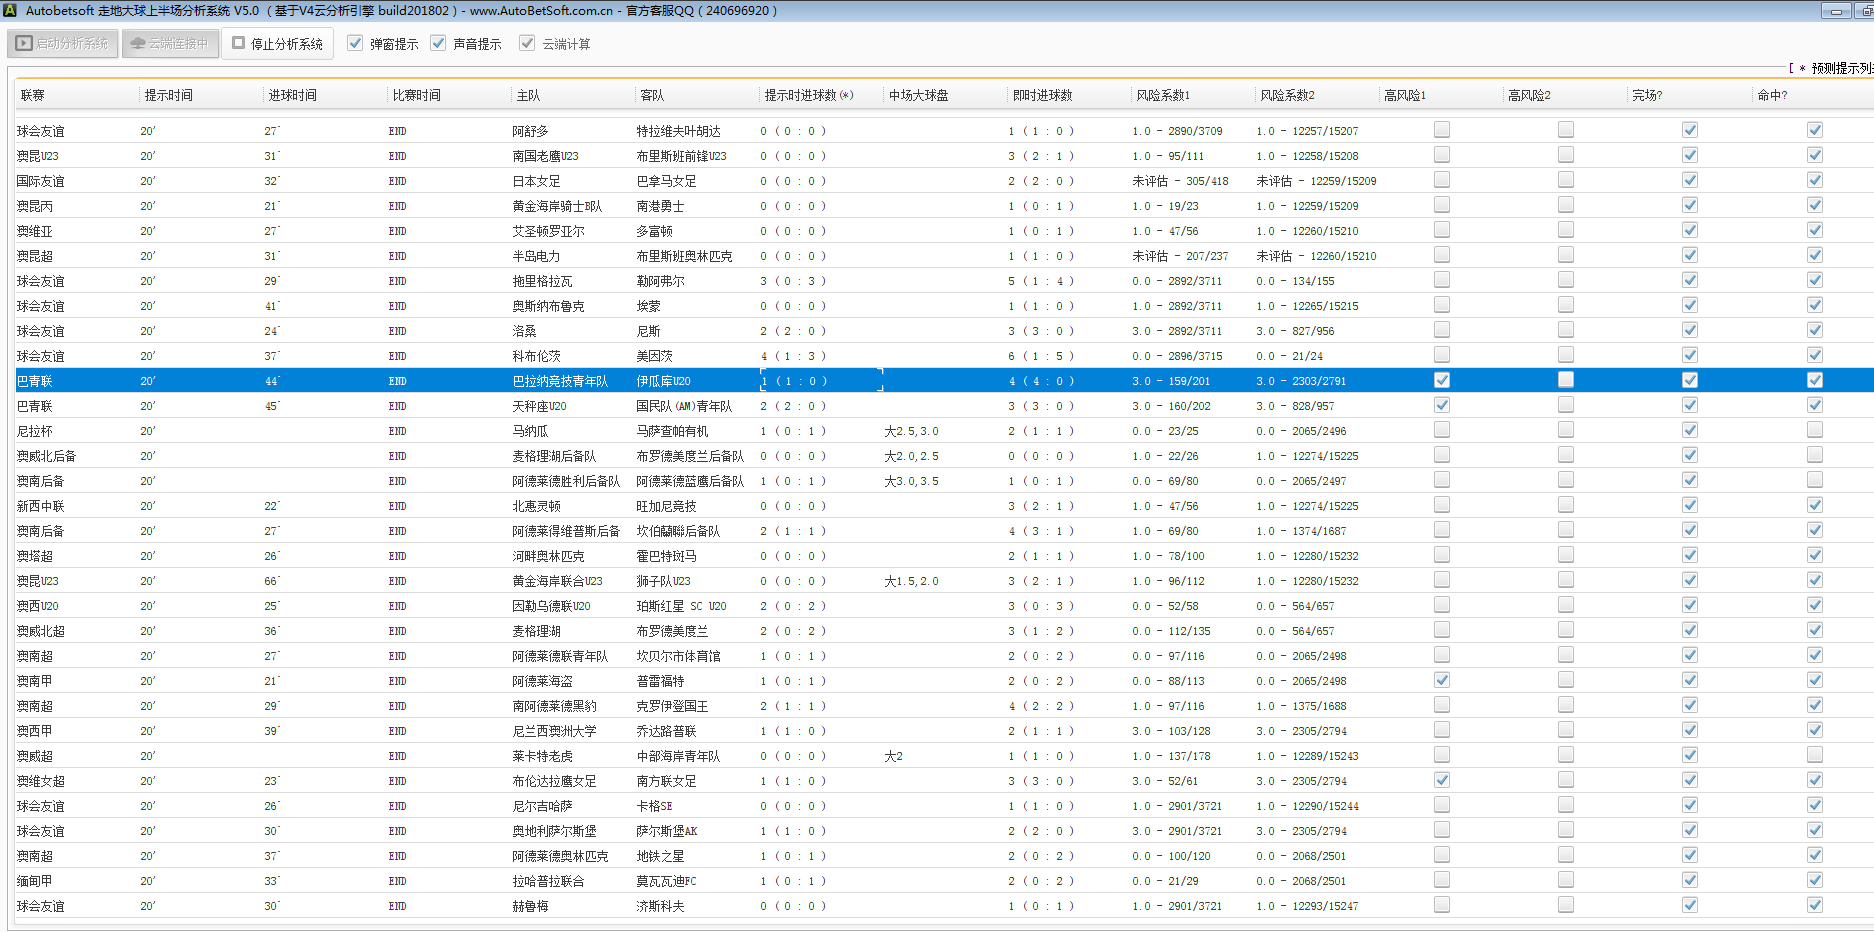Viewport: 1874px width, 932px height.
Task: Toggle the 云端计算 checkbox
Action: [x=527, y=44]
